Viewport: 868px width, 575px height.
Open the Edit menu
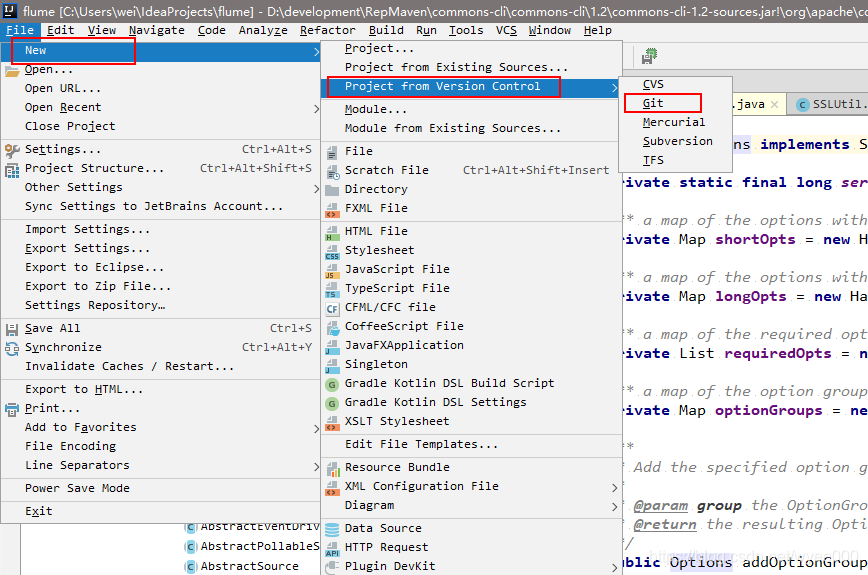(x=60, y=30)
